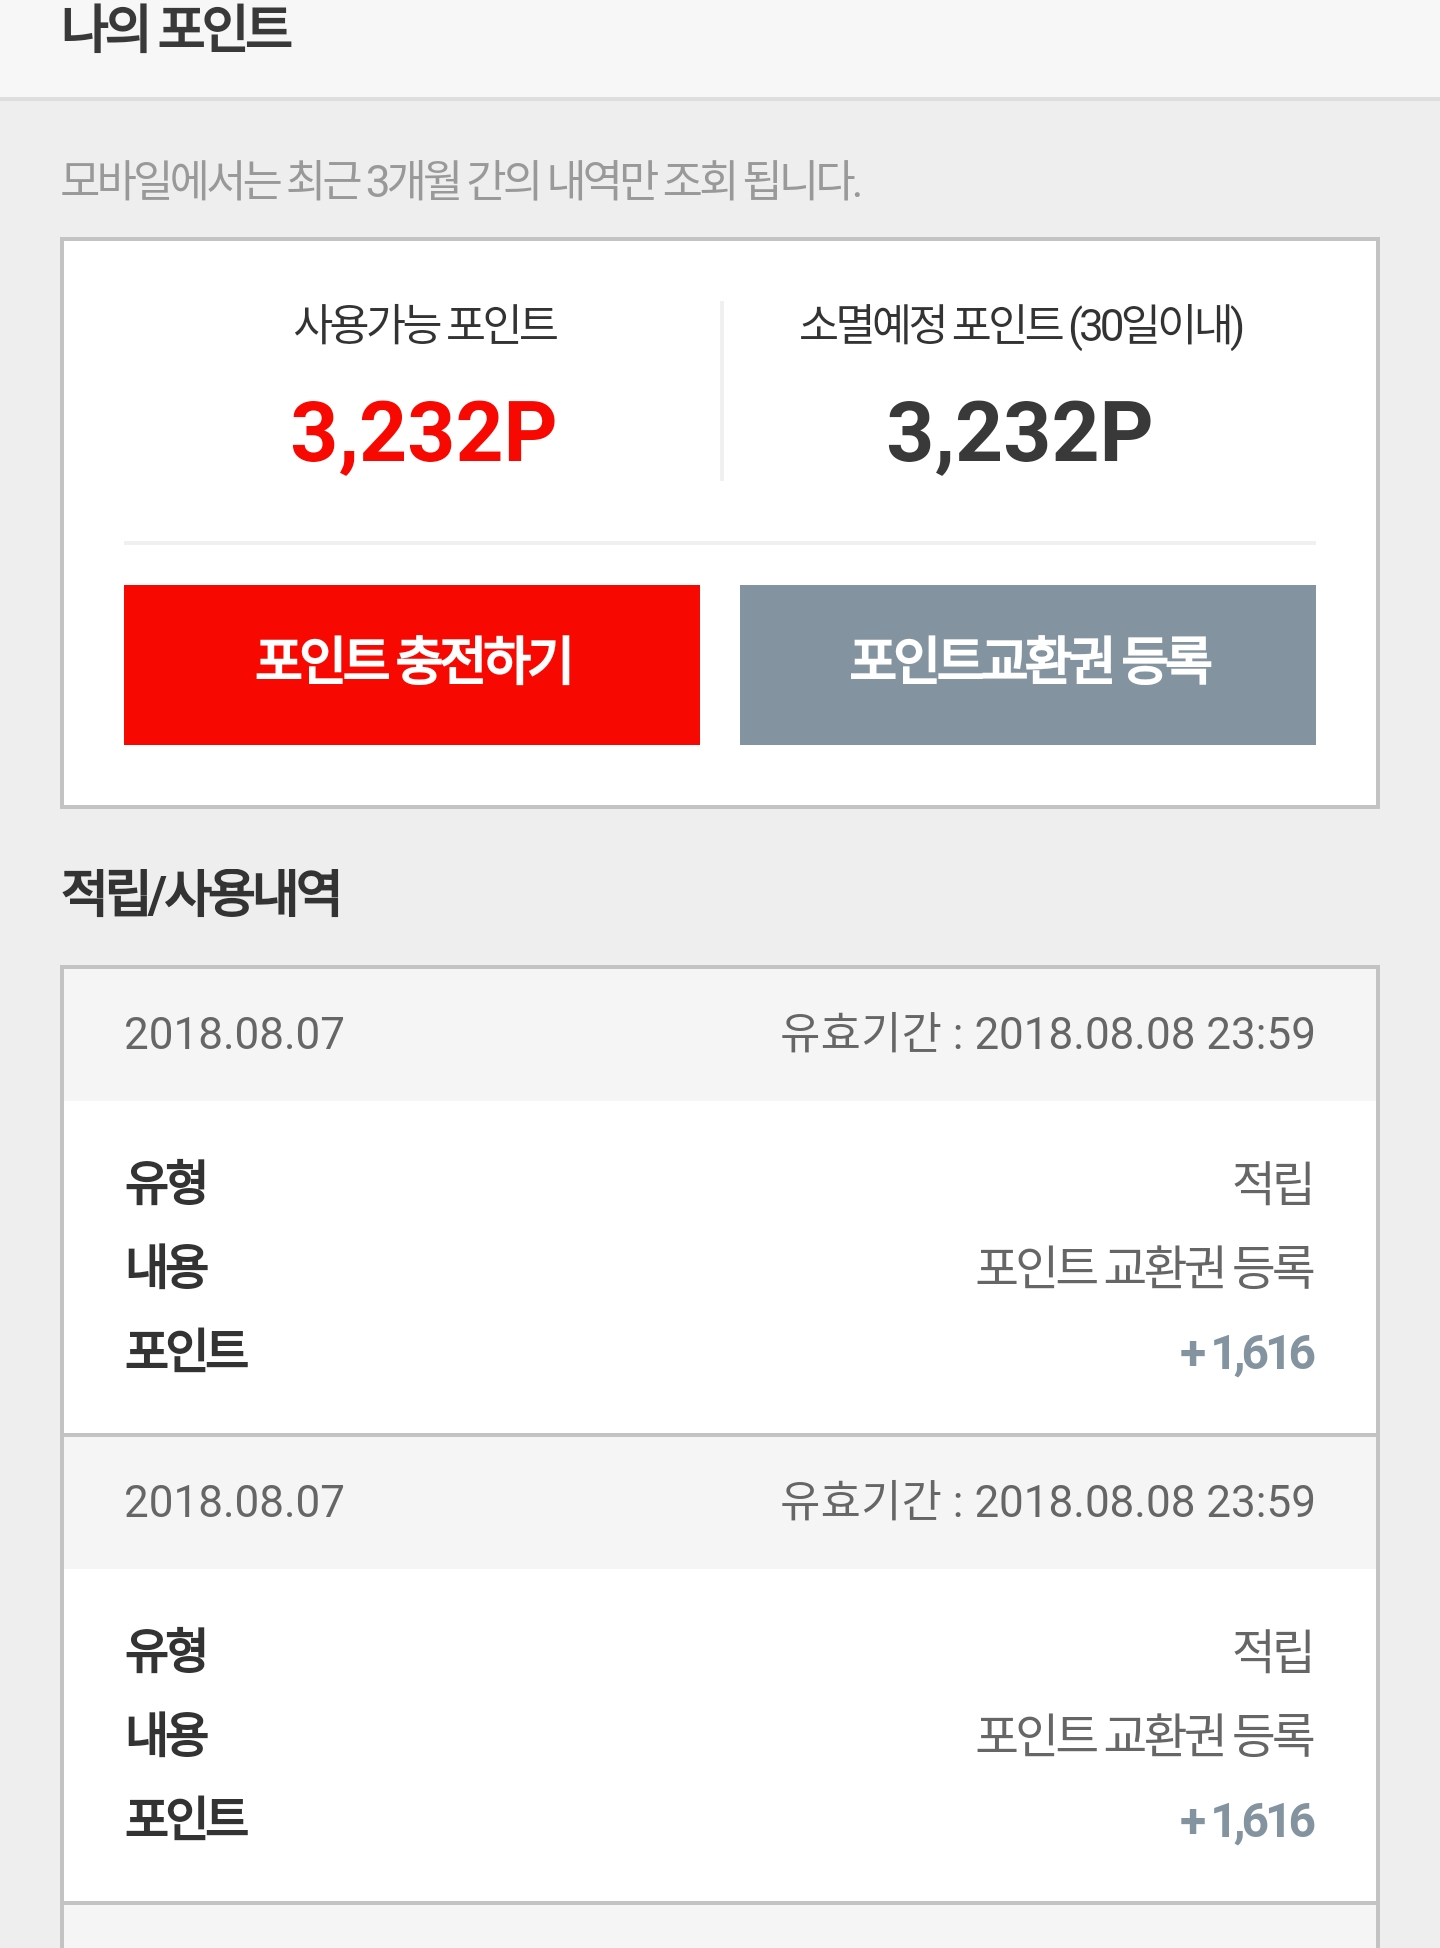Tap the 적립 type value in first entry
This screenshot has width=1440, height=1948.
(x=1272, y=1182)
